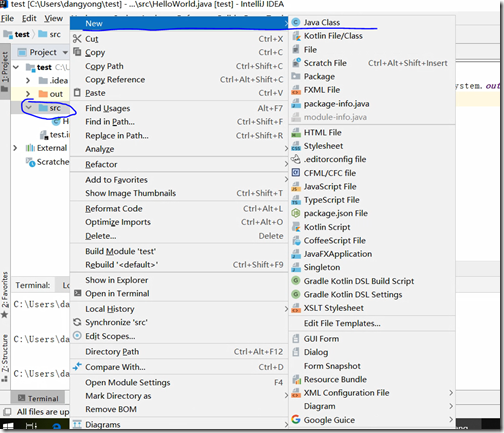Image resolution: width=504 pixels, height=433 pixels.
Task: Click the Scratch File icon
Action: coord(296,63)
